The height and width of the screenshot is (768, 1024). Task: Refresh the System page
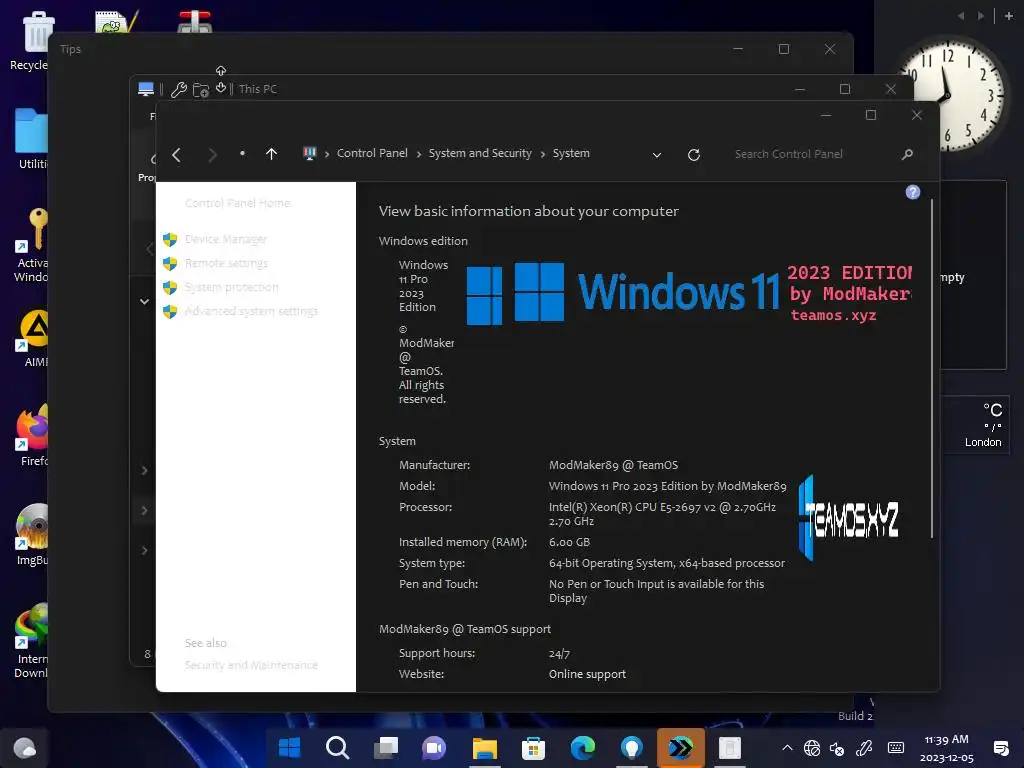pyautogui.click(x=694, y=154)
